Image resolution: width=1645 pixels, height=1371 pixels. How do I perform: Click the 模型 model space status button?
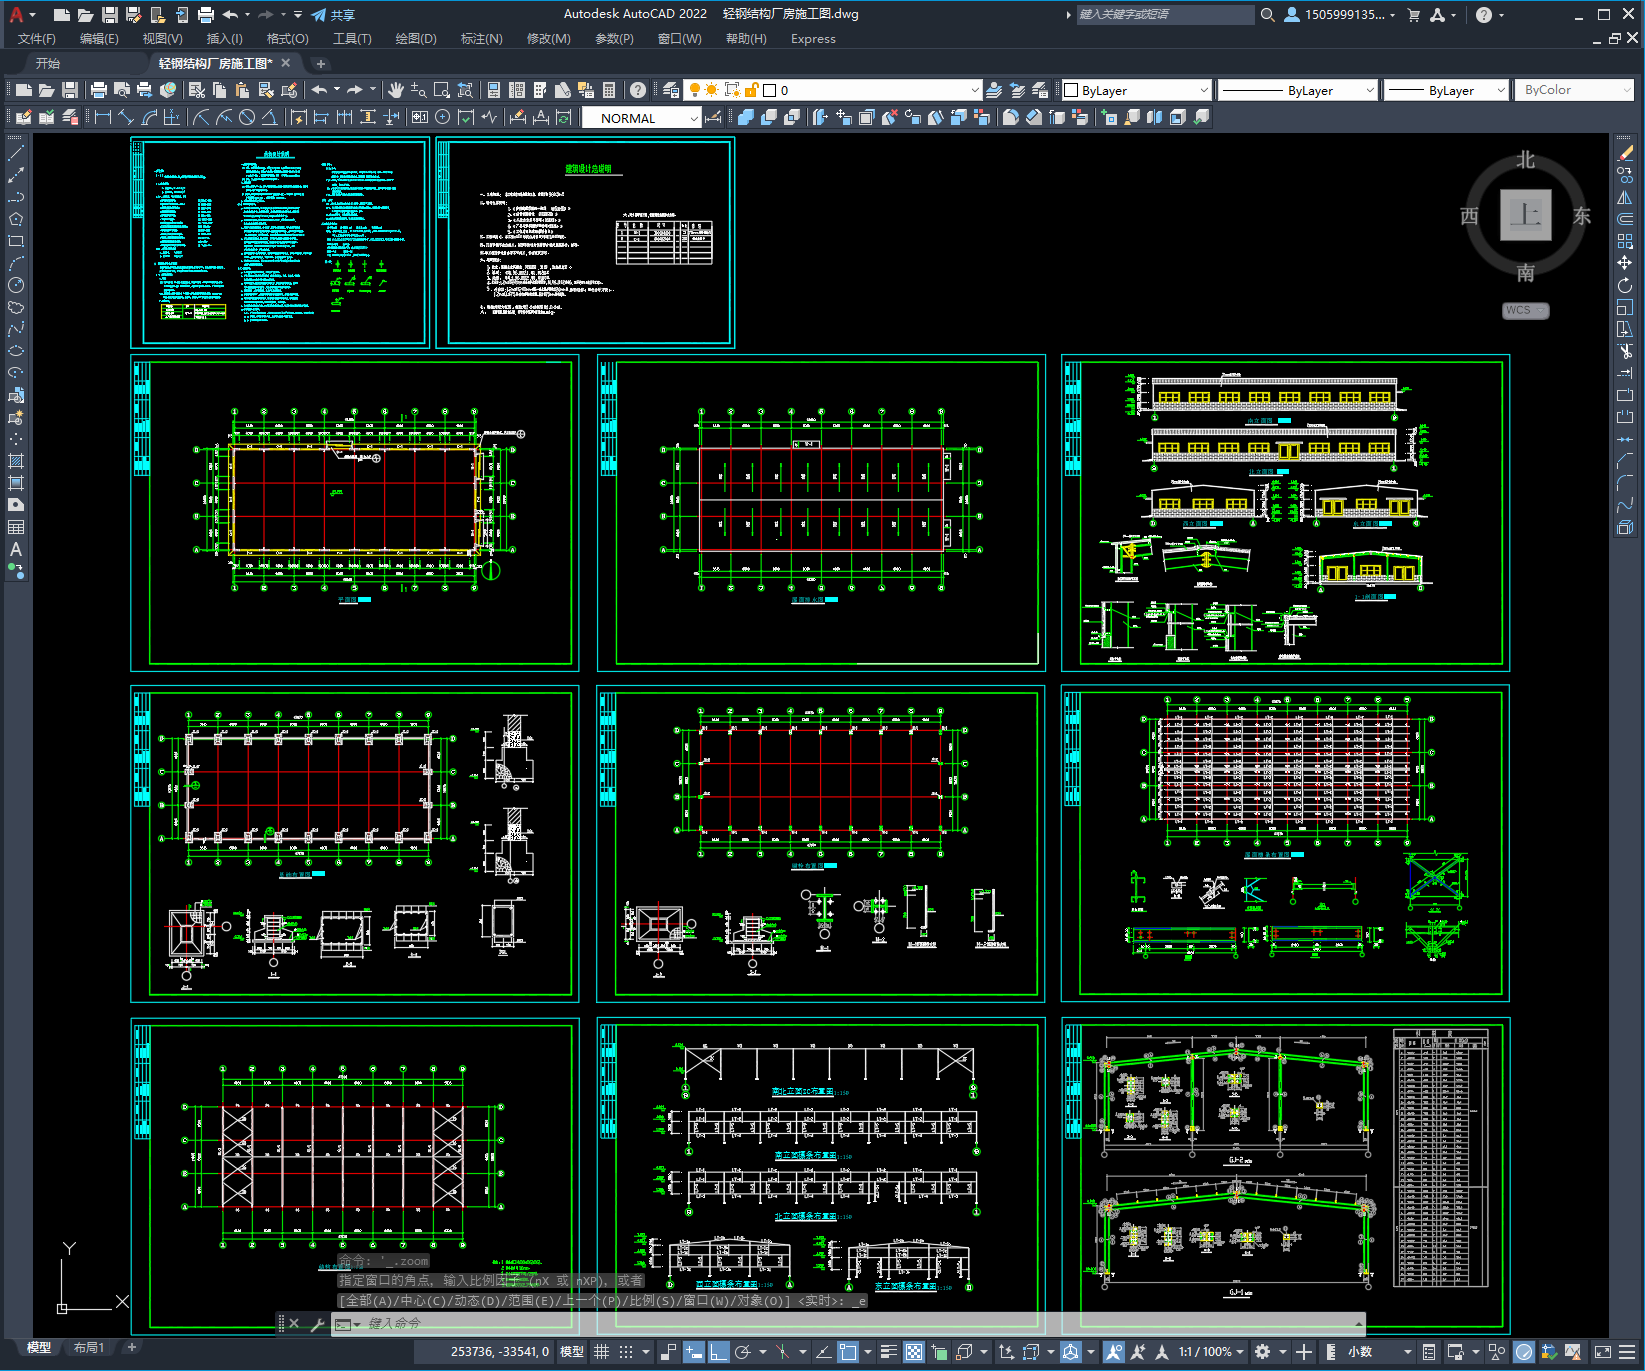click(x=572, y=1352)
